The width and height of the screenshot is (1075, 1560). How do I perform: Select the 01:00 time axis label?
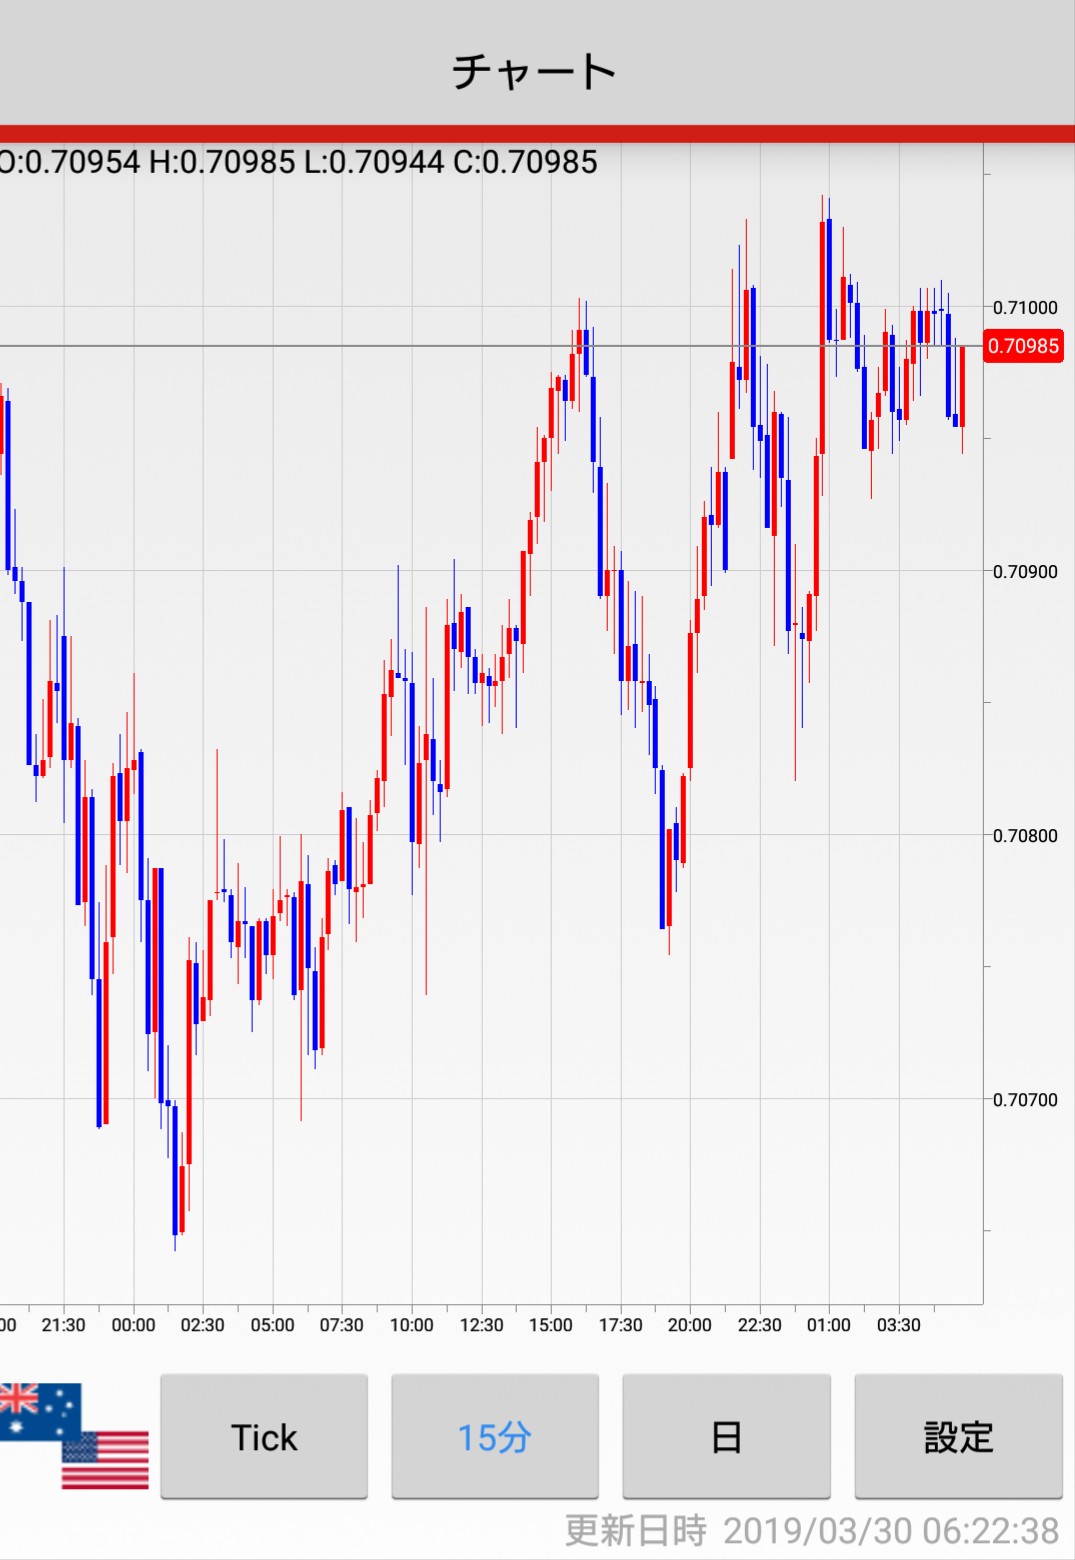pyautogui.click(x=828, y=1325)
